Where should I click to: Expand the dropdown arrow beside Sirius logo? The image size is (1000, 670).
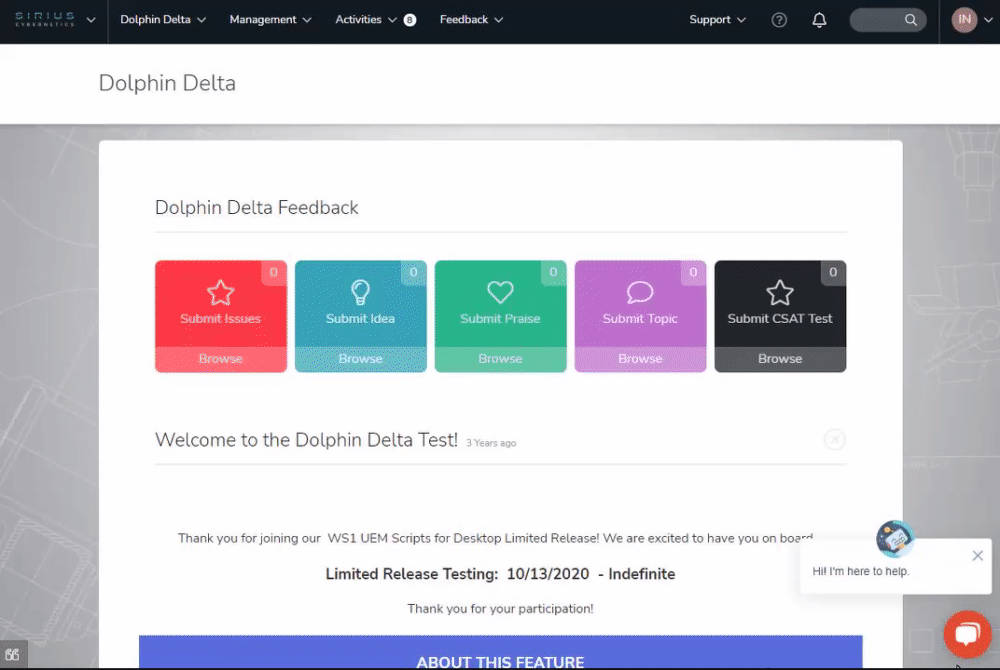(x=91, y=20)
